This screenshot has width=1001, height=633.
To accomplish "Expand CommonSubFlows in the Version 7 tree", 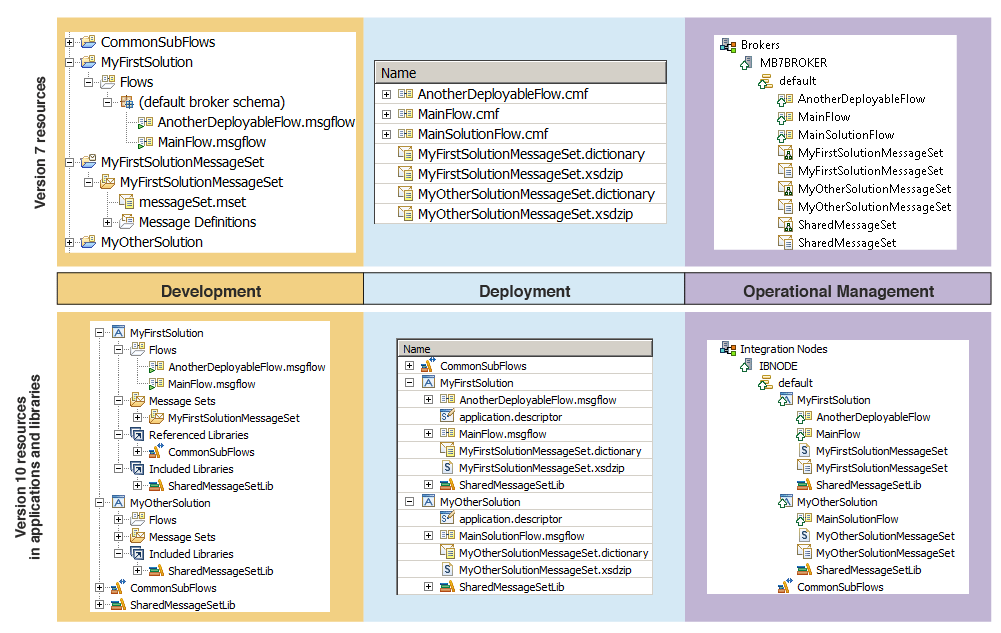I will tap(69, 42).
